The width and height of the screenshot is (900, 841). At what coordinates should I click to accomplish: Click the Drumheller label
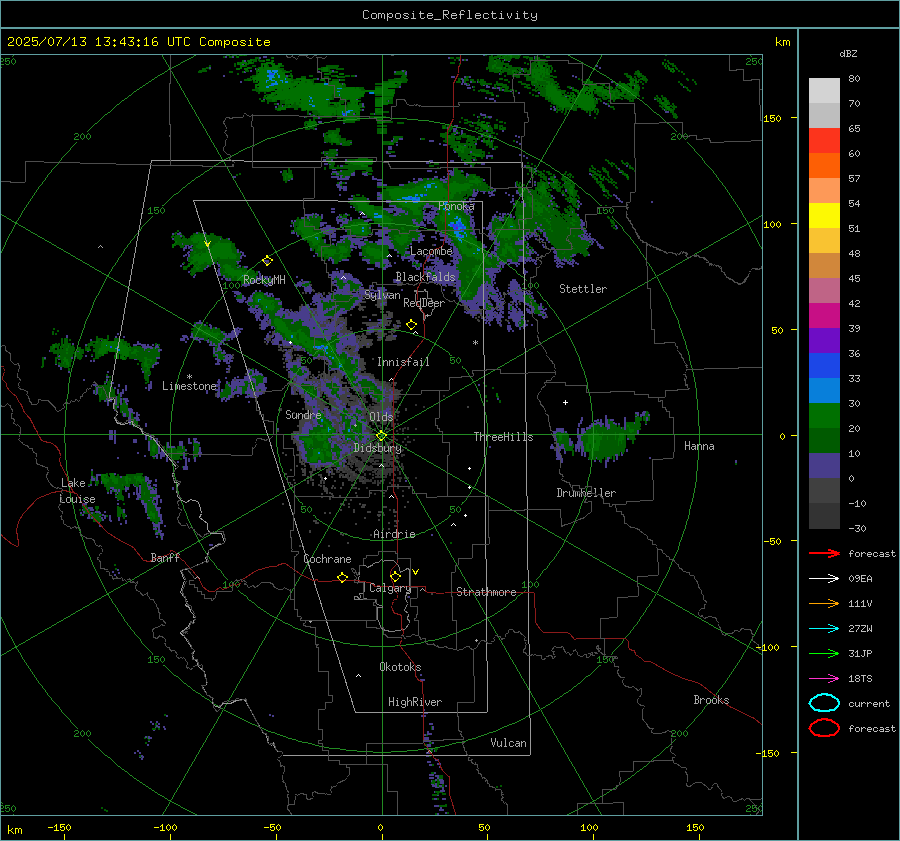tap(586, 493)
